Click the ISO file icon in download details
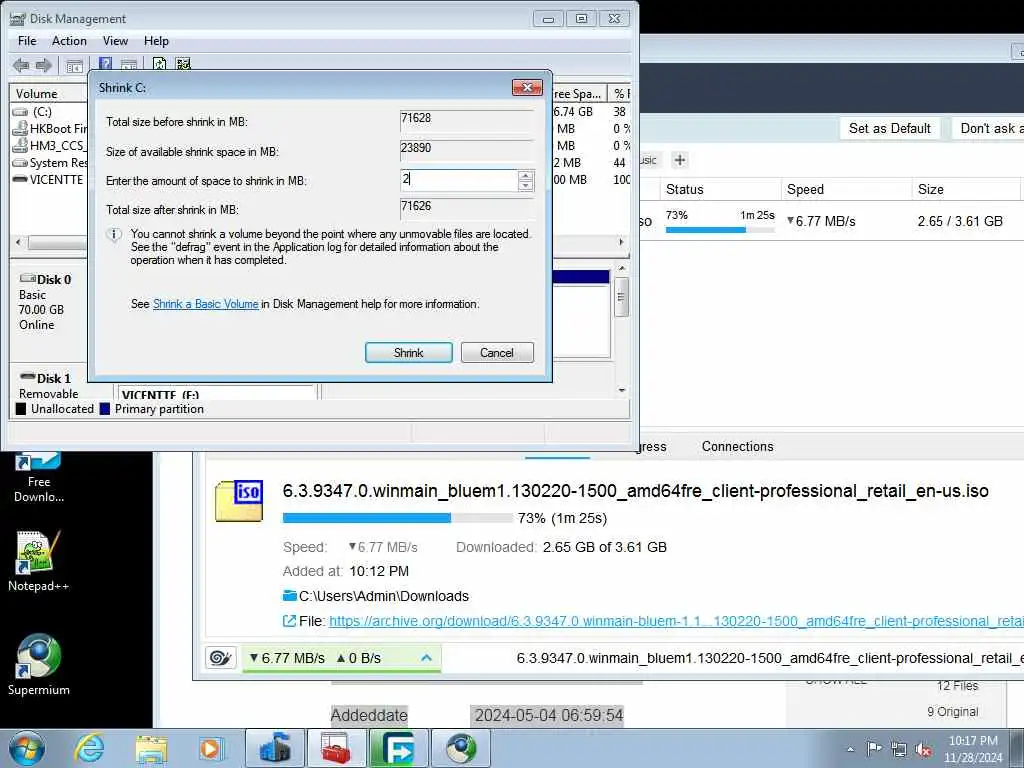This screenshot has height=768, width=1024. (x=239, y=500)
